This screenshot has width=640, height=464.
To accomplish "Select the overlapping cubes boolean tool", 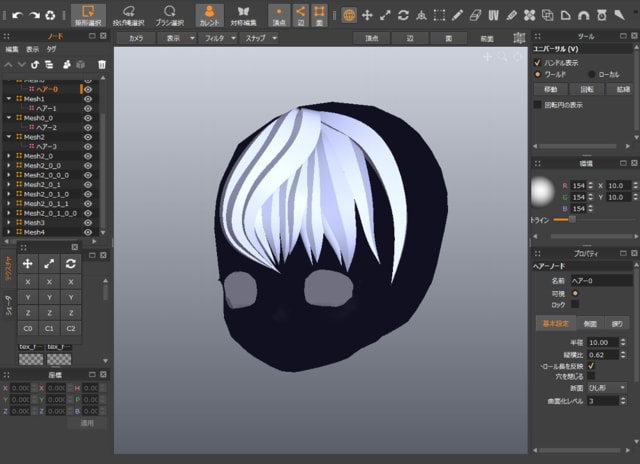I will point(547,16).
